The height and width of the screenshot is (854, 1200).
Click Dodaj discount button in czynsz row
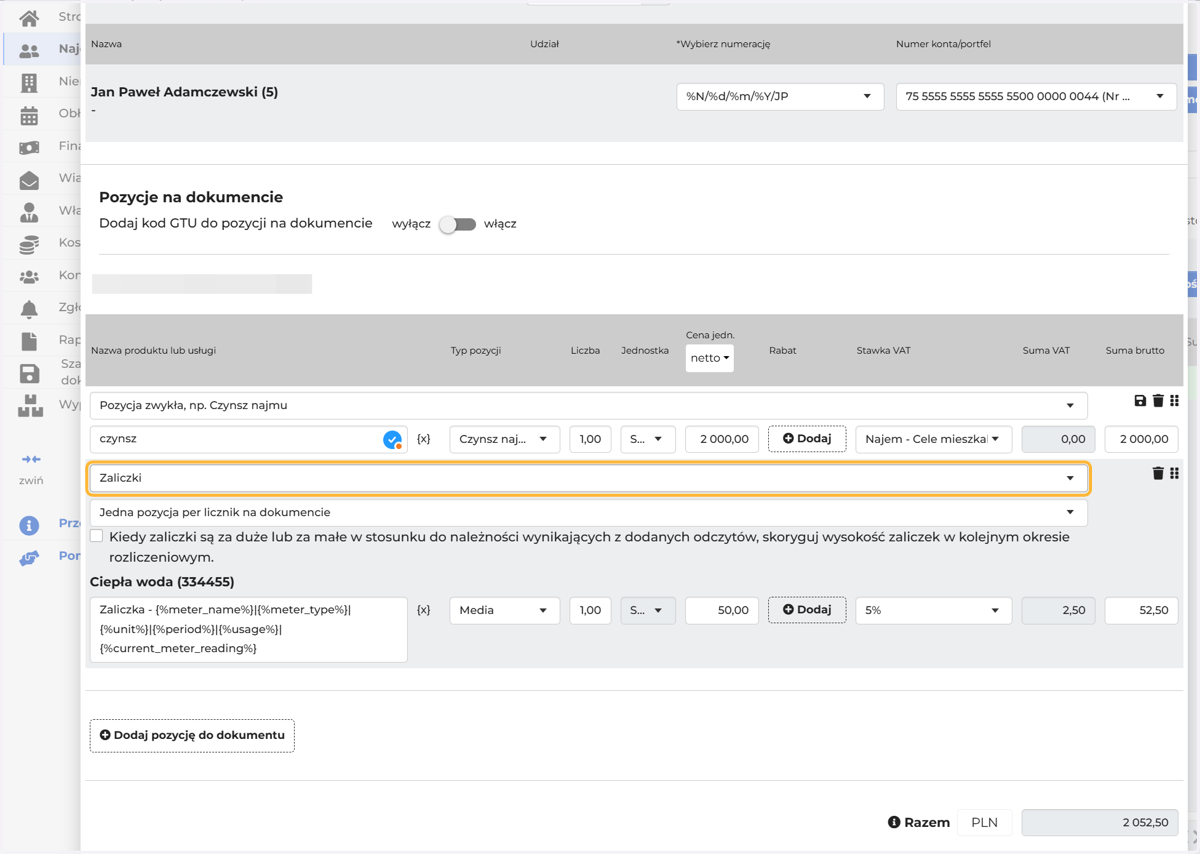click(x=807, y=439)
